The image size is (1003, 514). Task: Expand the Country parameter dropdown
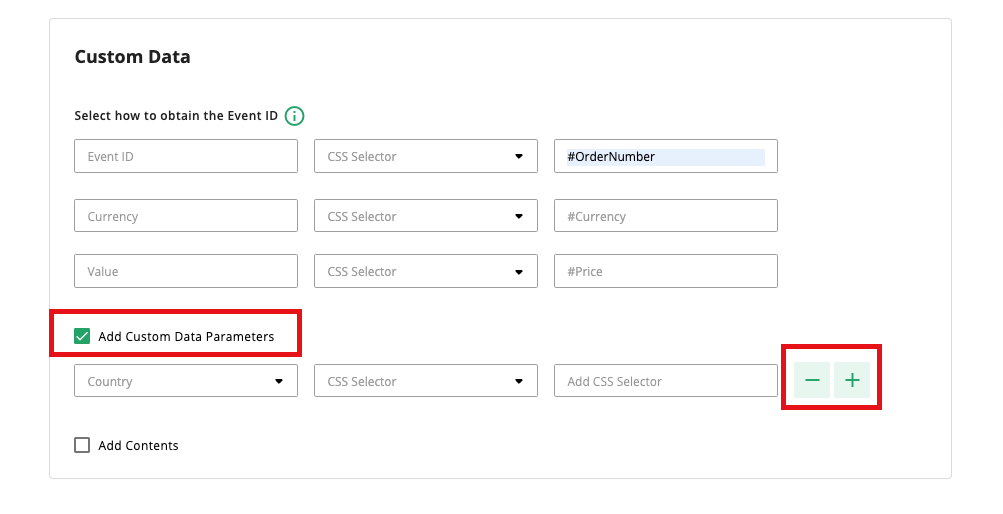pos(186,381)
